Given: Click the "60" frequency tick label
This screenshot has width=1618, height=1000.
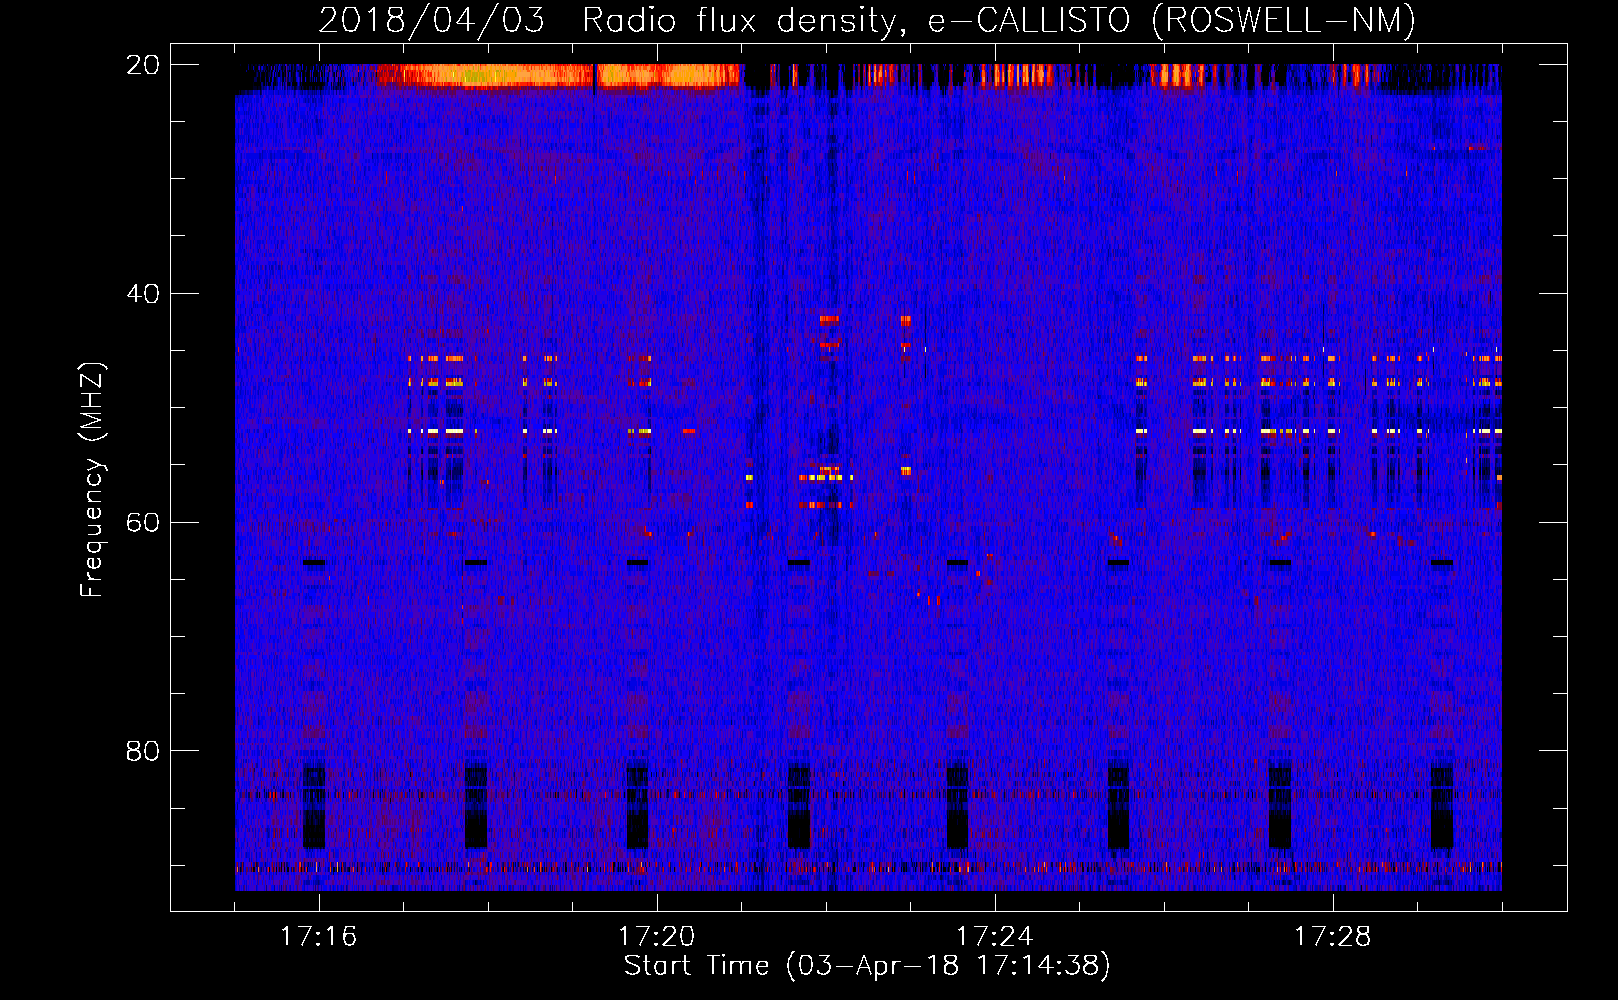Looking at the screenshot, I should [x=143, y=522].
